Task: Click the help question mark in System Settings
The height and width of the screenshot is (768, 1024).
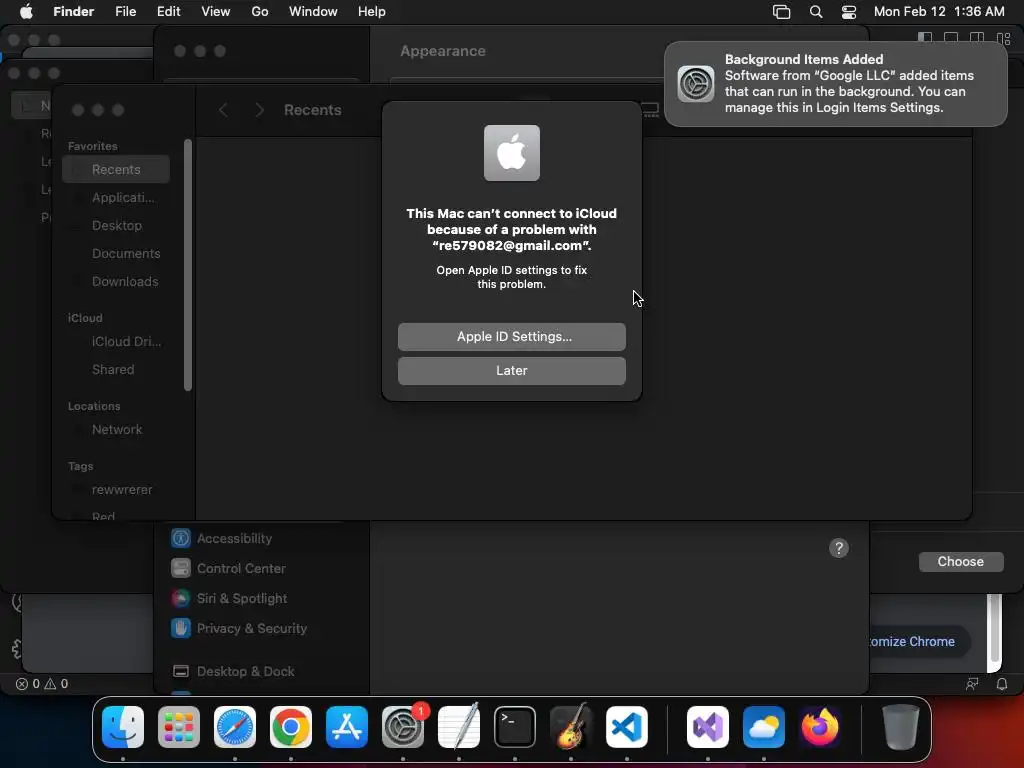Action: [839, 548]
